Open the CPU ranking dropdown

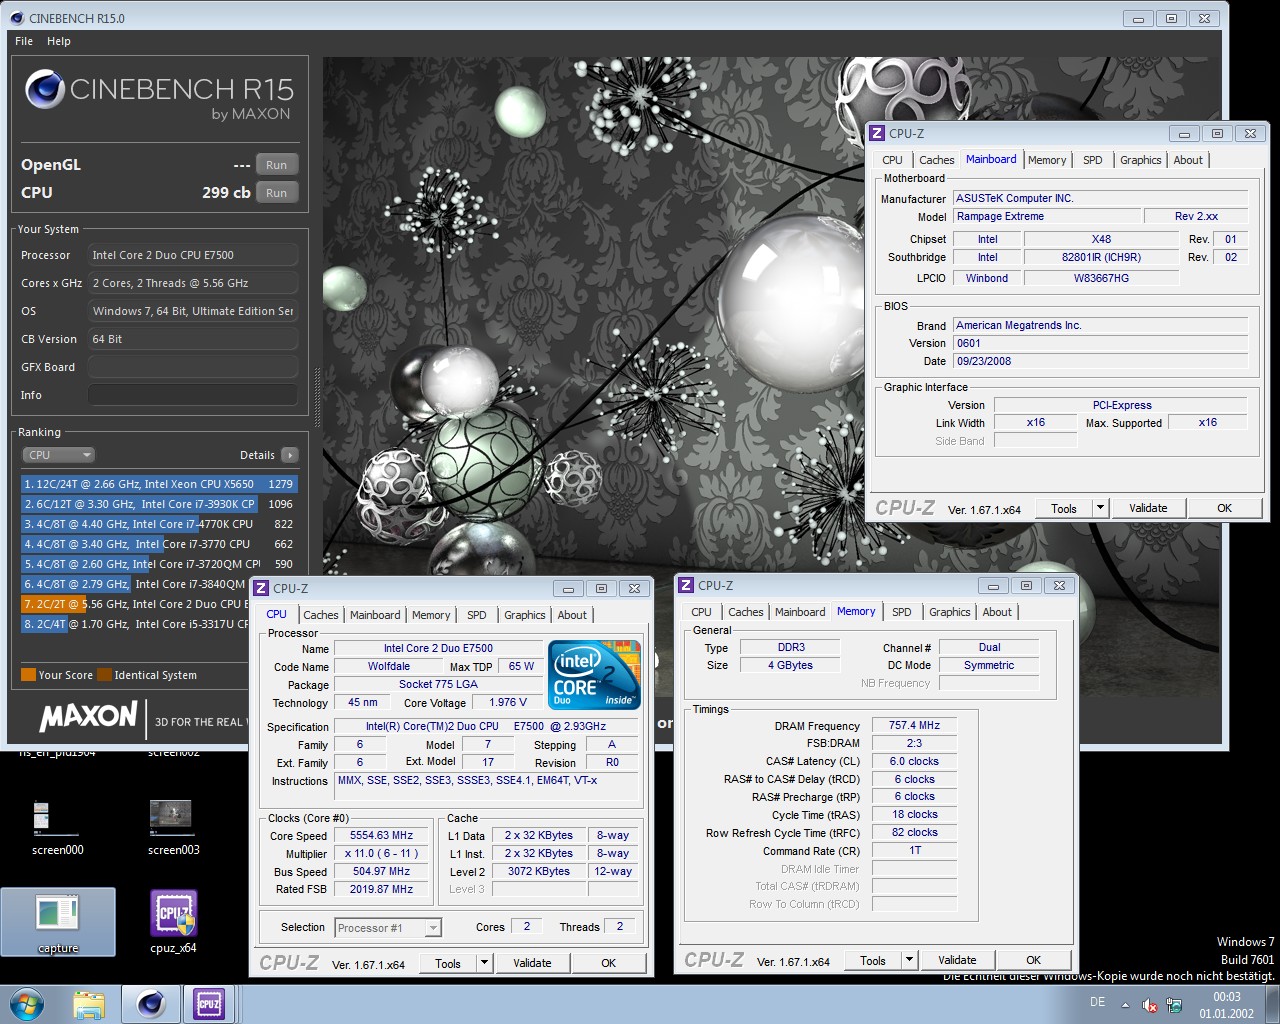click(58, 455)
